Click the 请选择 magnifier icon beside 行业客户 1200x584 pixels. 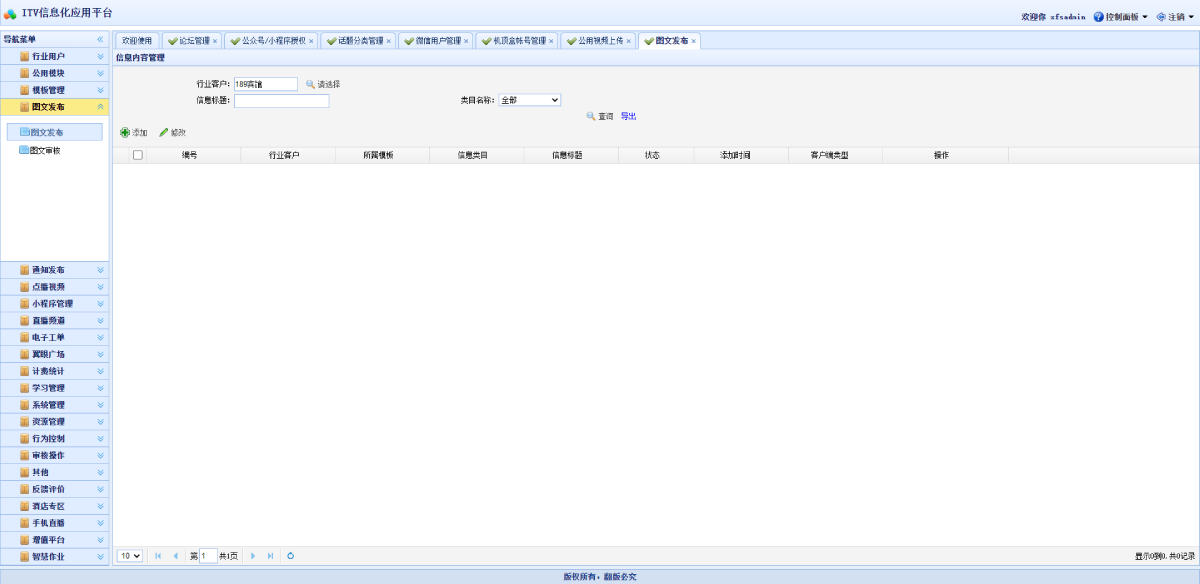pyautogui.click(x=311, y=85)
